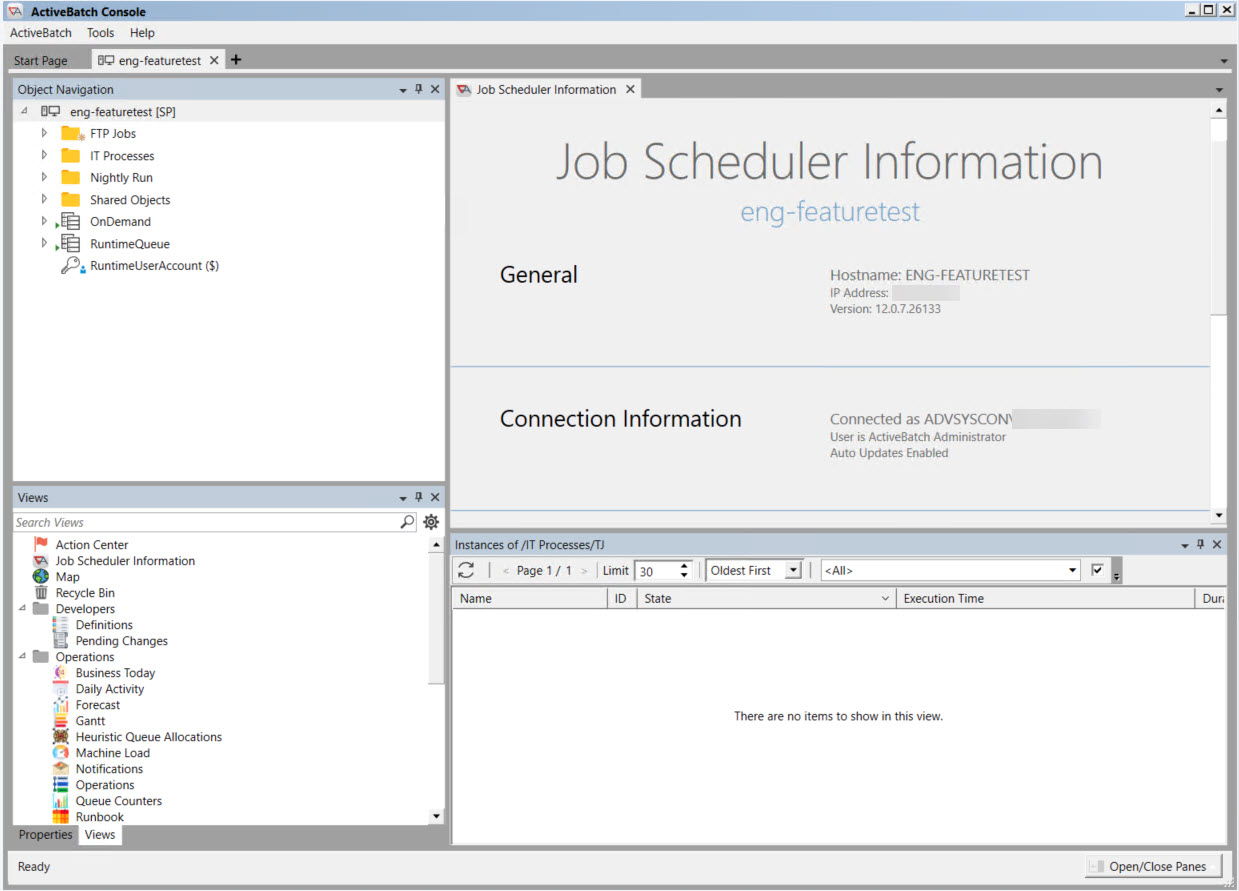1239x891 pixels.
Task: Select the RuntimeUserAccount key icon
Action: (71, 266)
